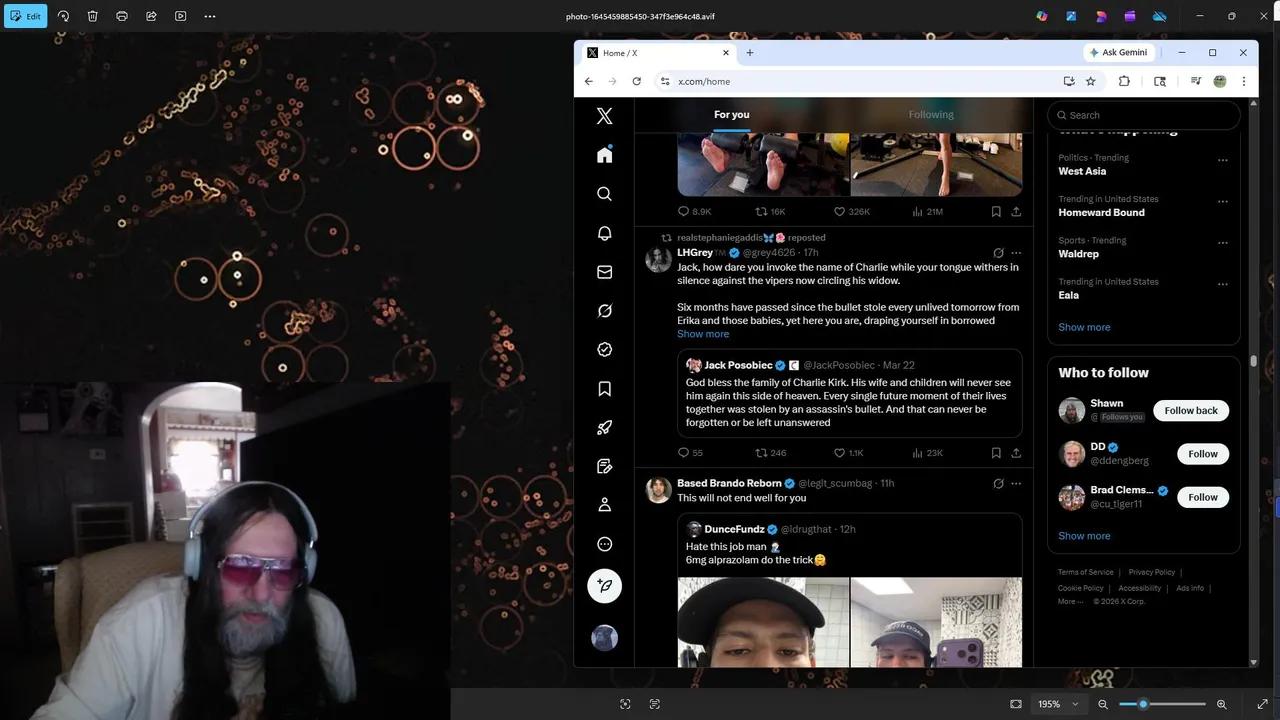The height and width of the screenshot is (720, 1280).
Task: Bookmark the top post with 21M views
Action: [x=996, y=212]
